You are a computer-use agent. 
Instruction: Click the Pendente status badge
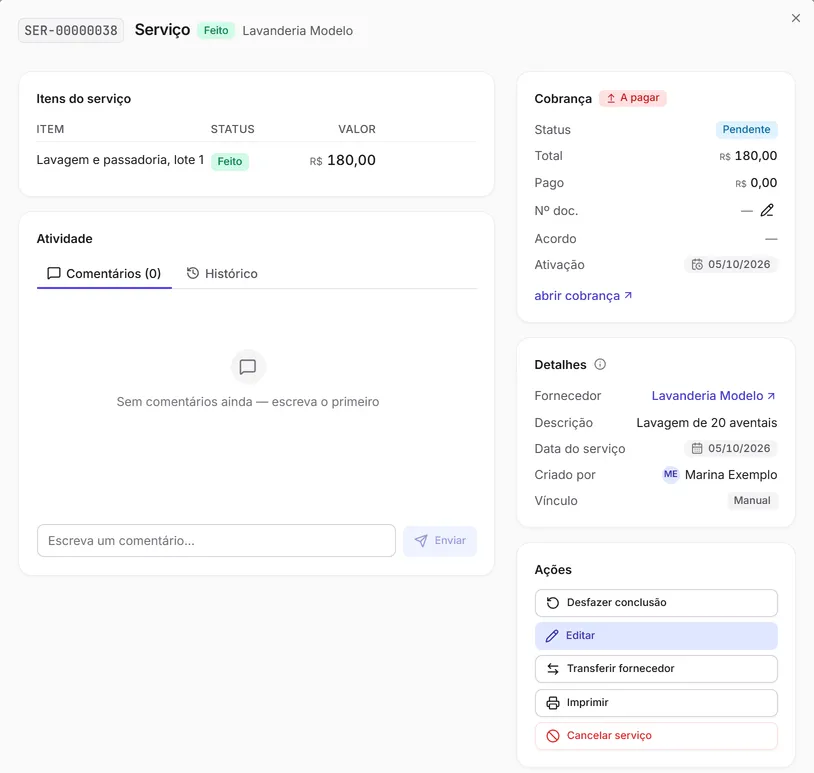[x=747, y=129]
